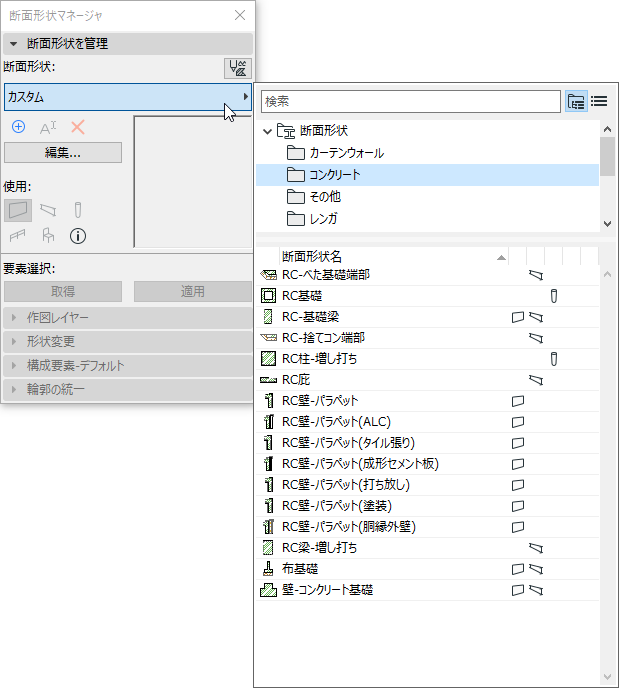Screen dimensions: 619x688
Task: Sort by 断面形状名 column header
Action: (x=394, y=256)
